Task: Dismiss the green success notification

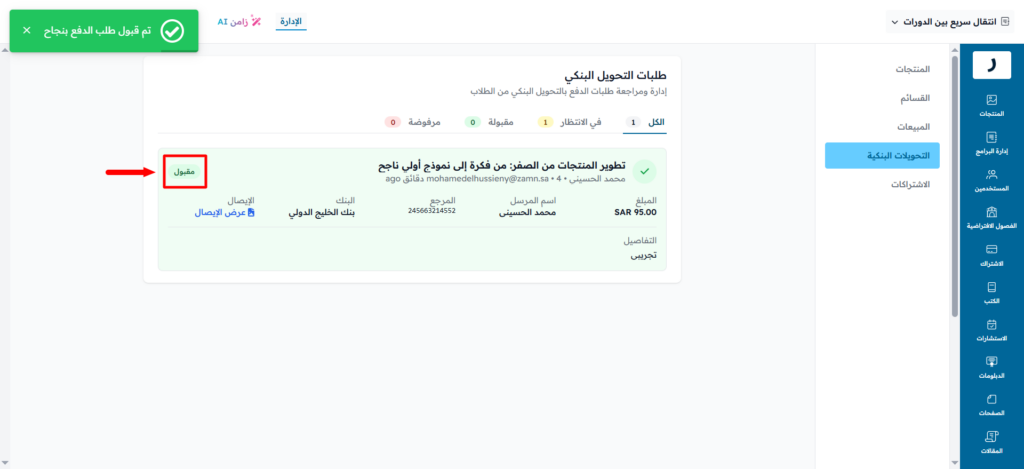Action: (x=26, y=31)
